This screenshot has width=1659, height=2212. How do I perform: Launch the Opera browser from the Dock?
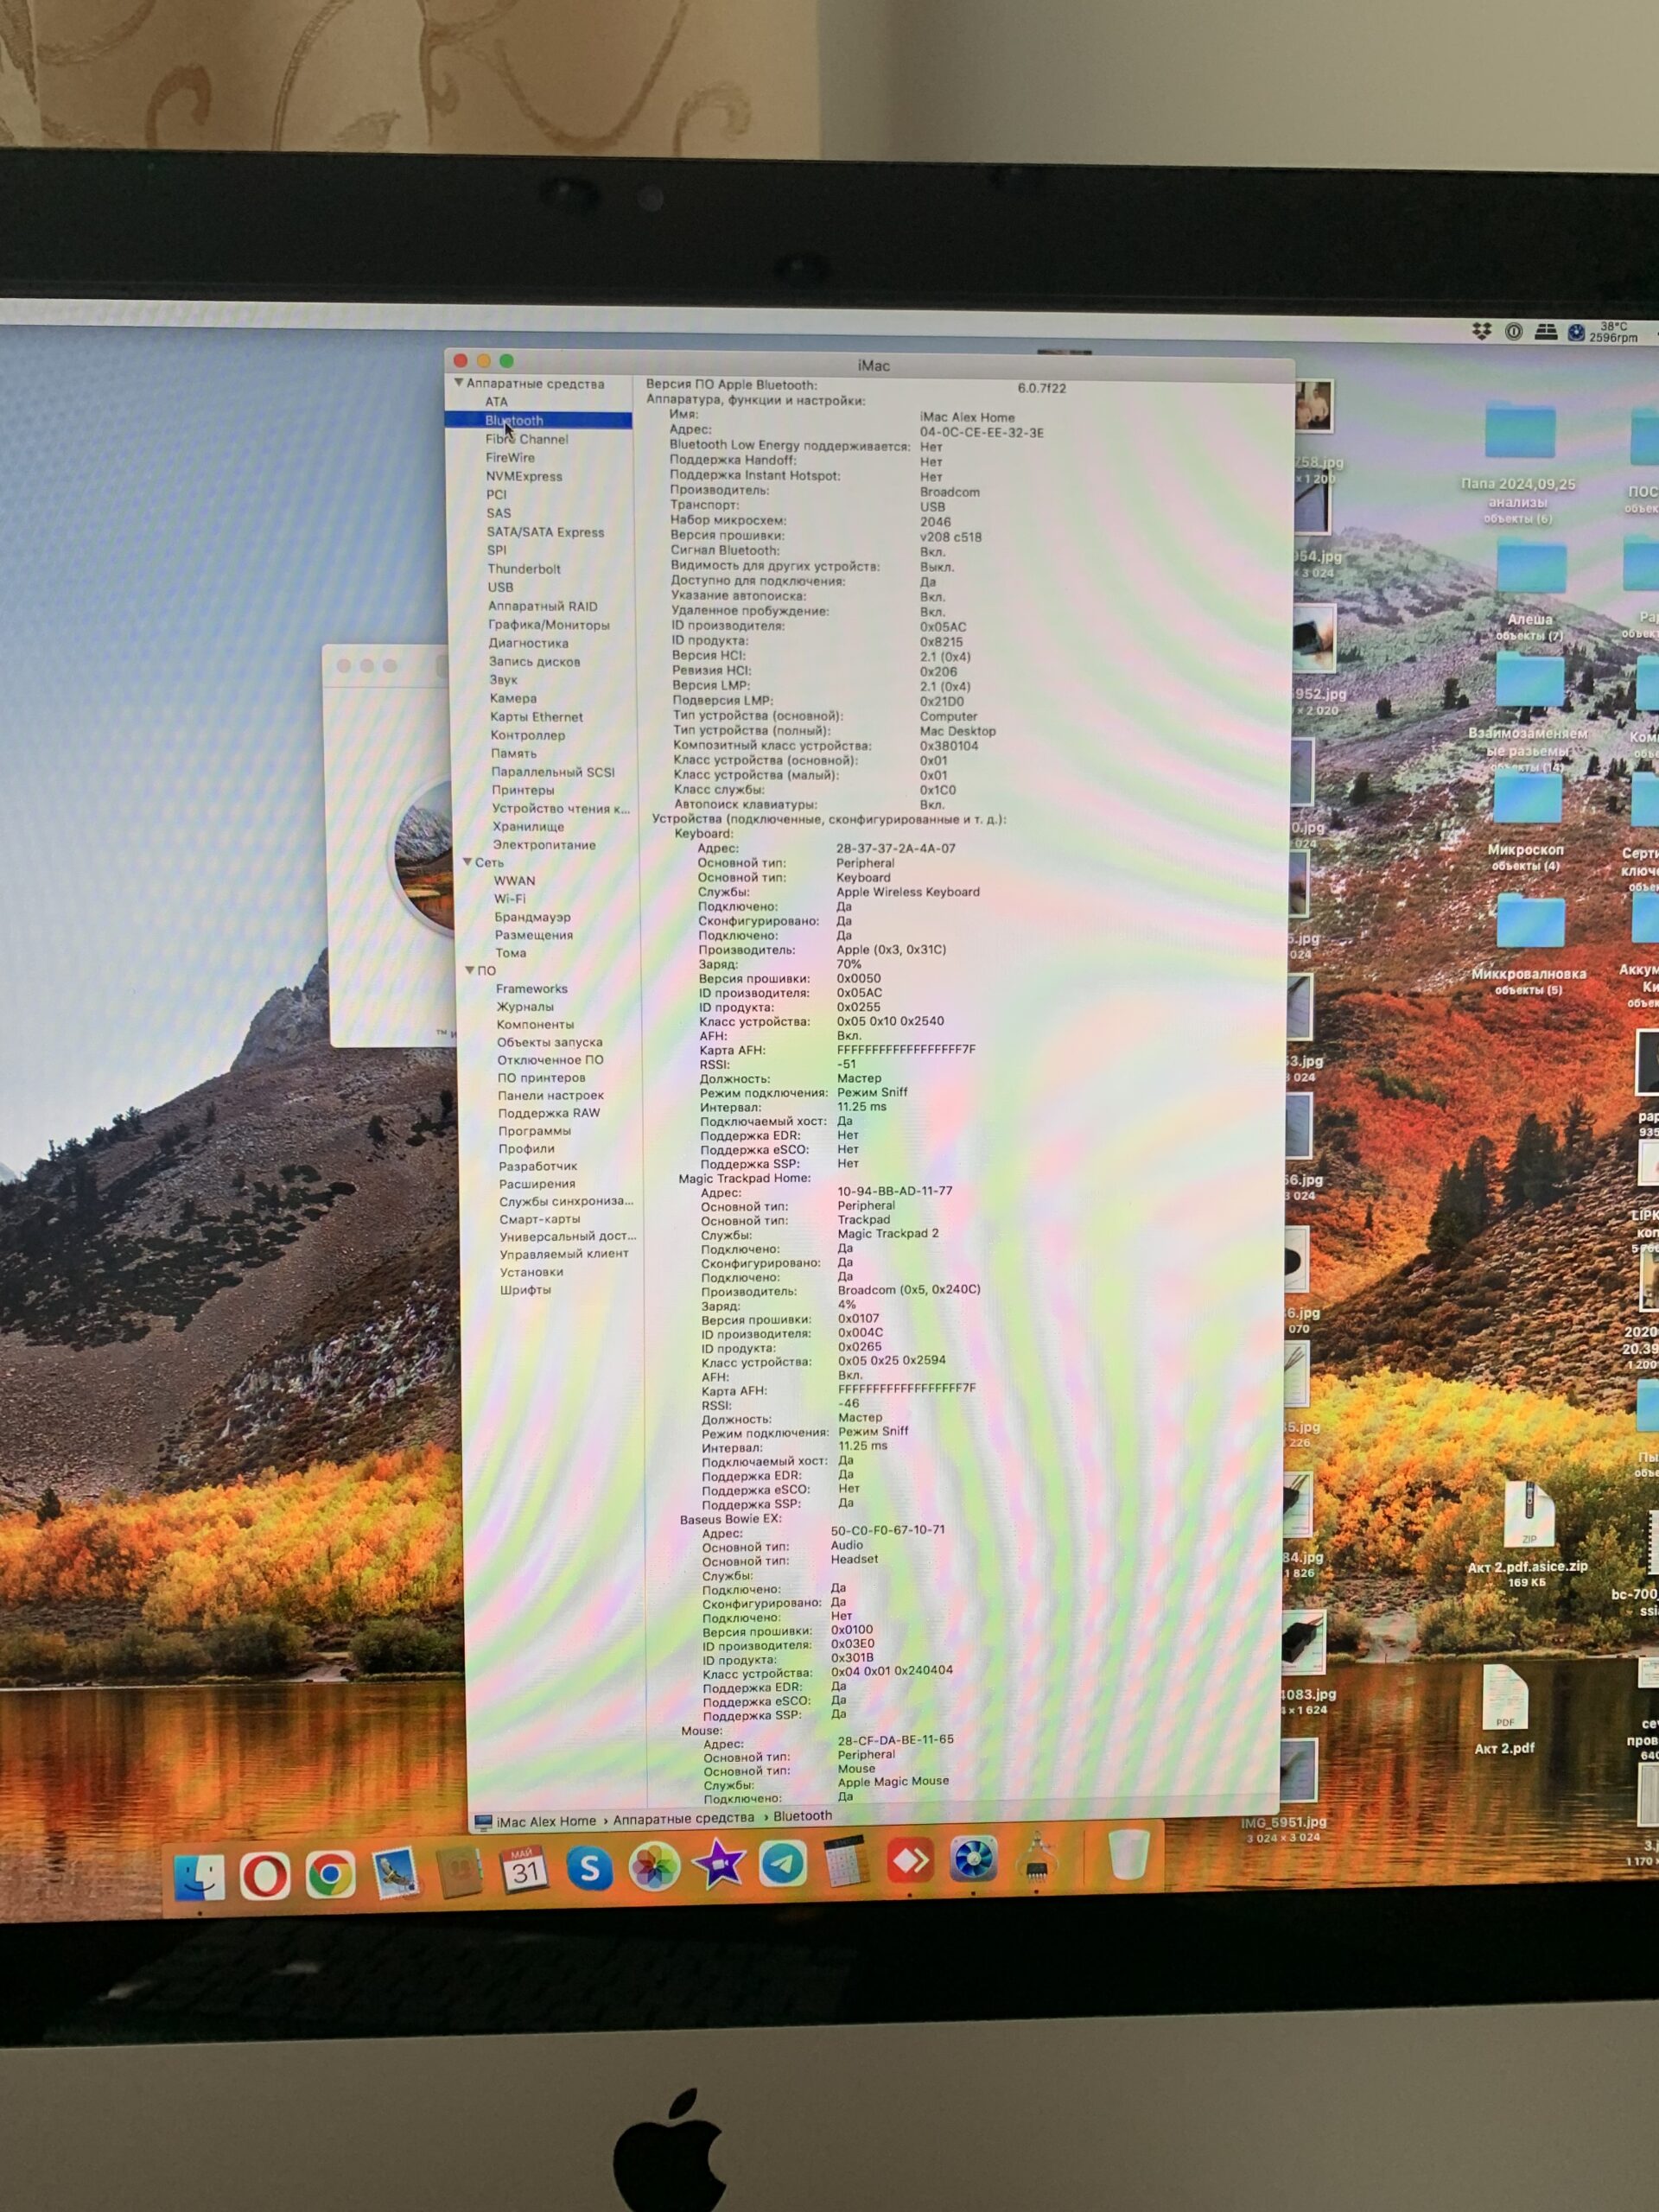[265, 1875]
